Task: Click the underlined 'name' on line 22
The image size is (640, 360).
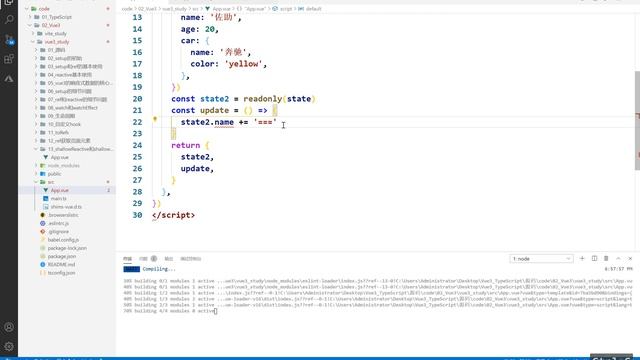Action: [224, 122]
